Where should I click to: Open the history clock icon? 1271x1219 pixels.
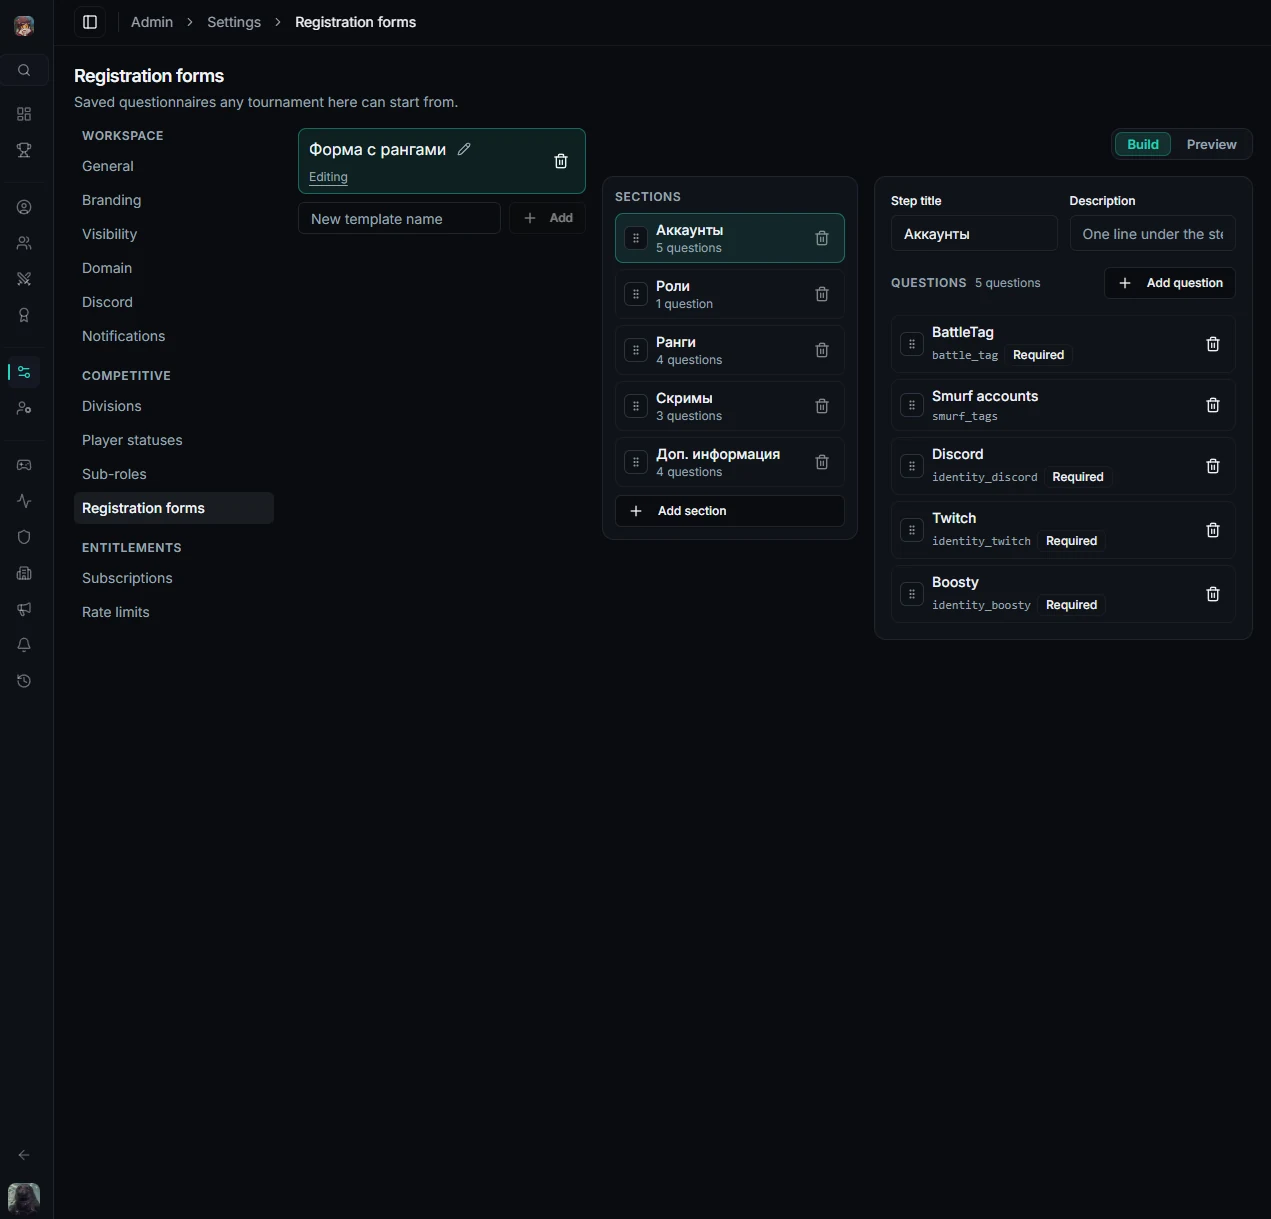pos(24,681)
